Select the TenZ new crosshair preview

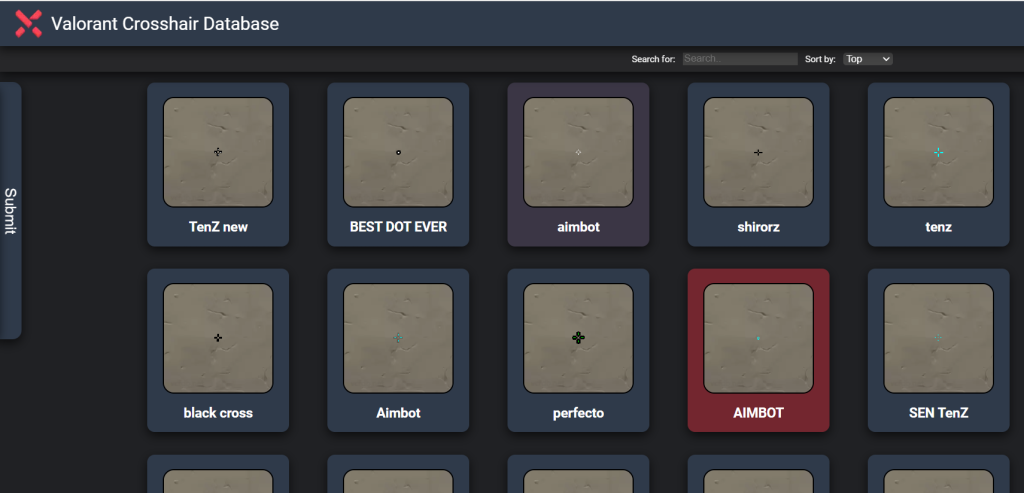pyautogui.click(x=218, y=152)
